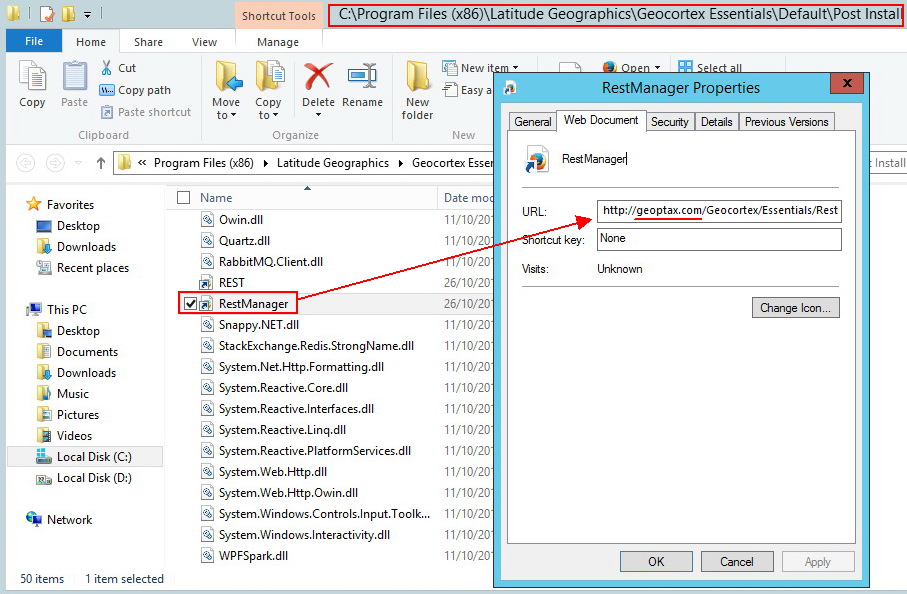The image size is (907, 594).
Task: Open Downloads under Favorites
Action: coord(86,247)
